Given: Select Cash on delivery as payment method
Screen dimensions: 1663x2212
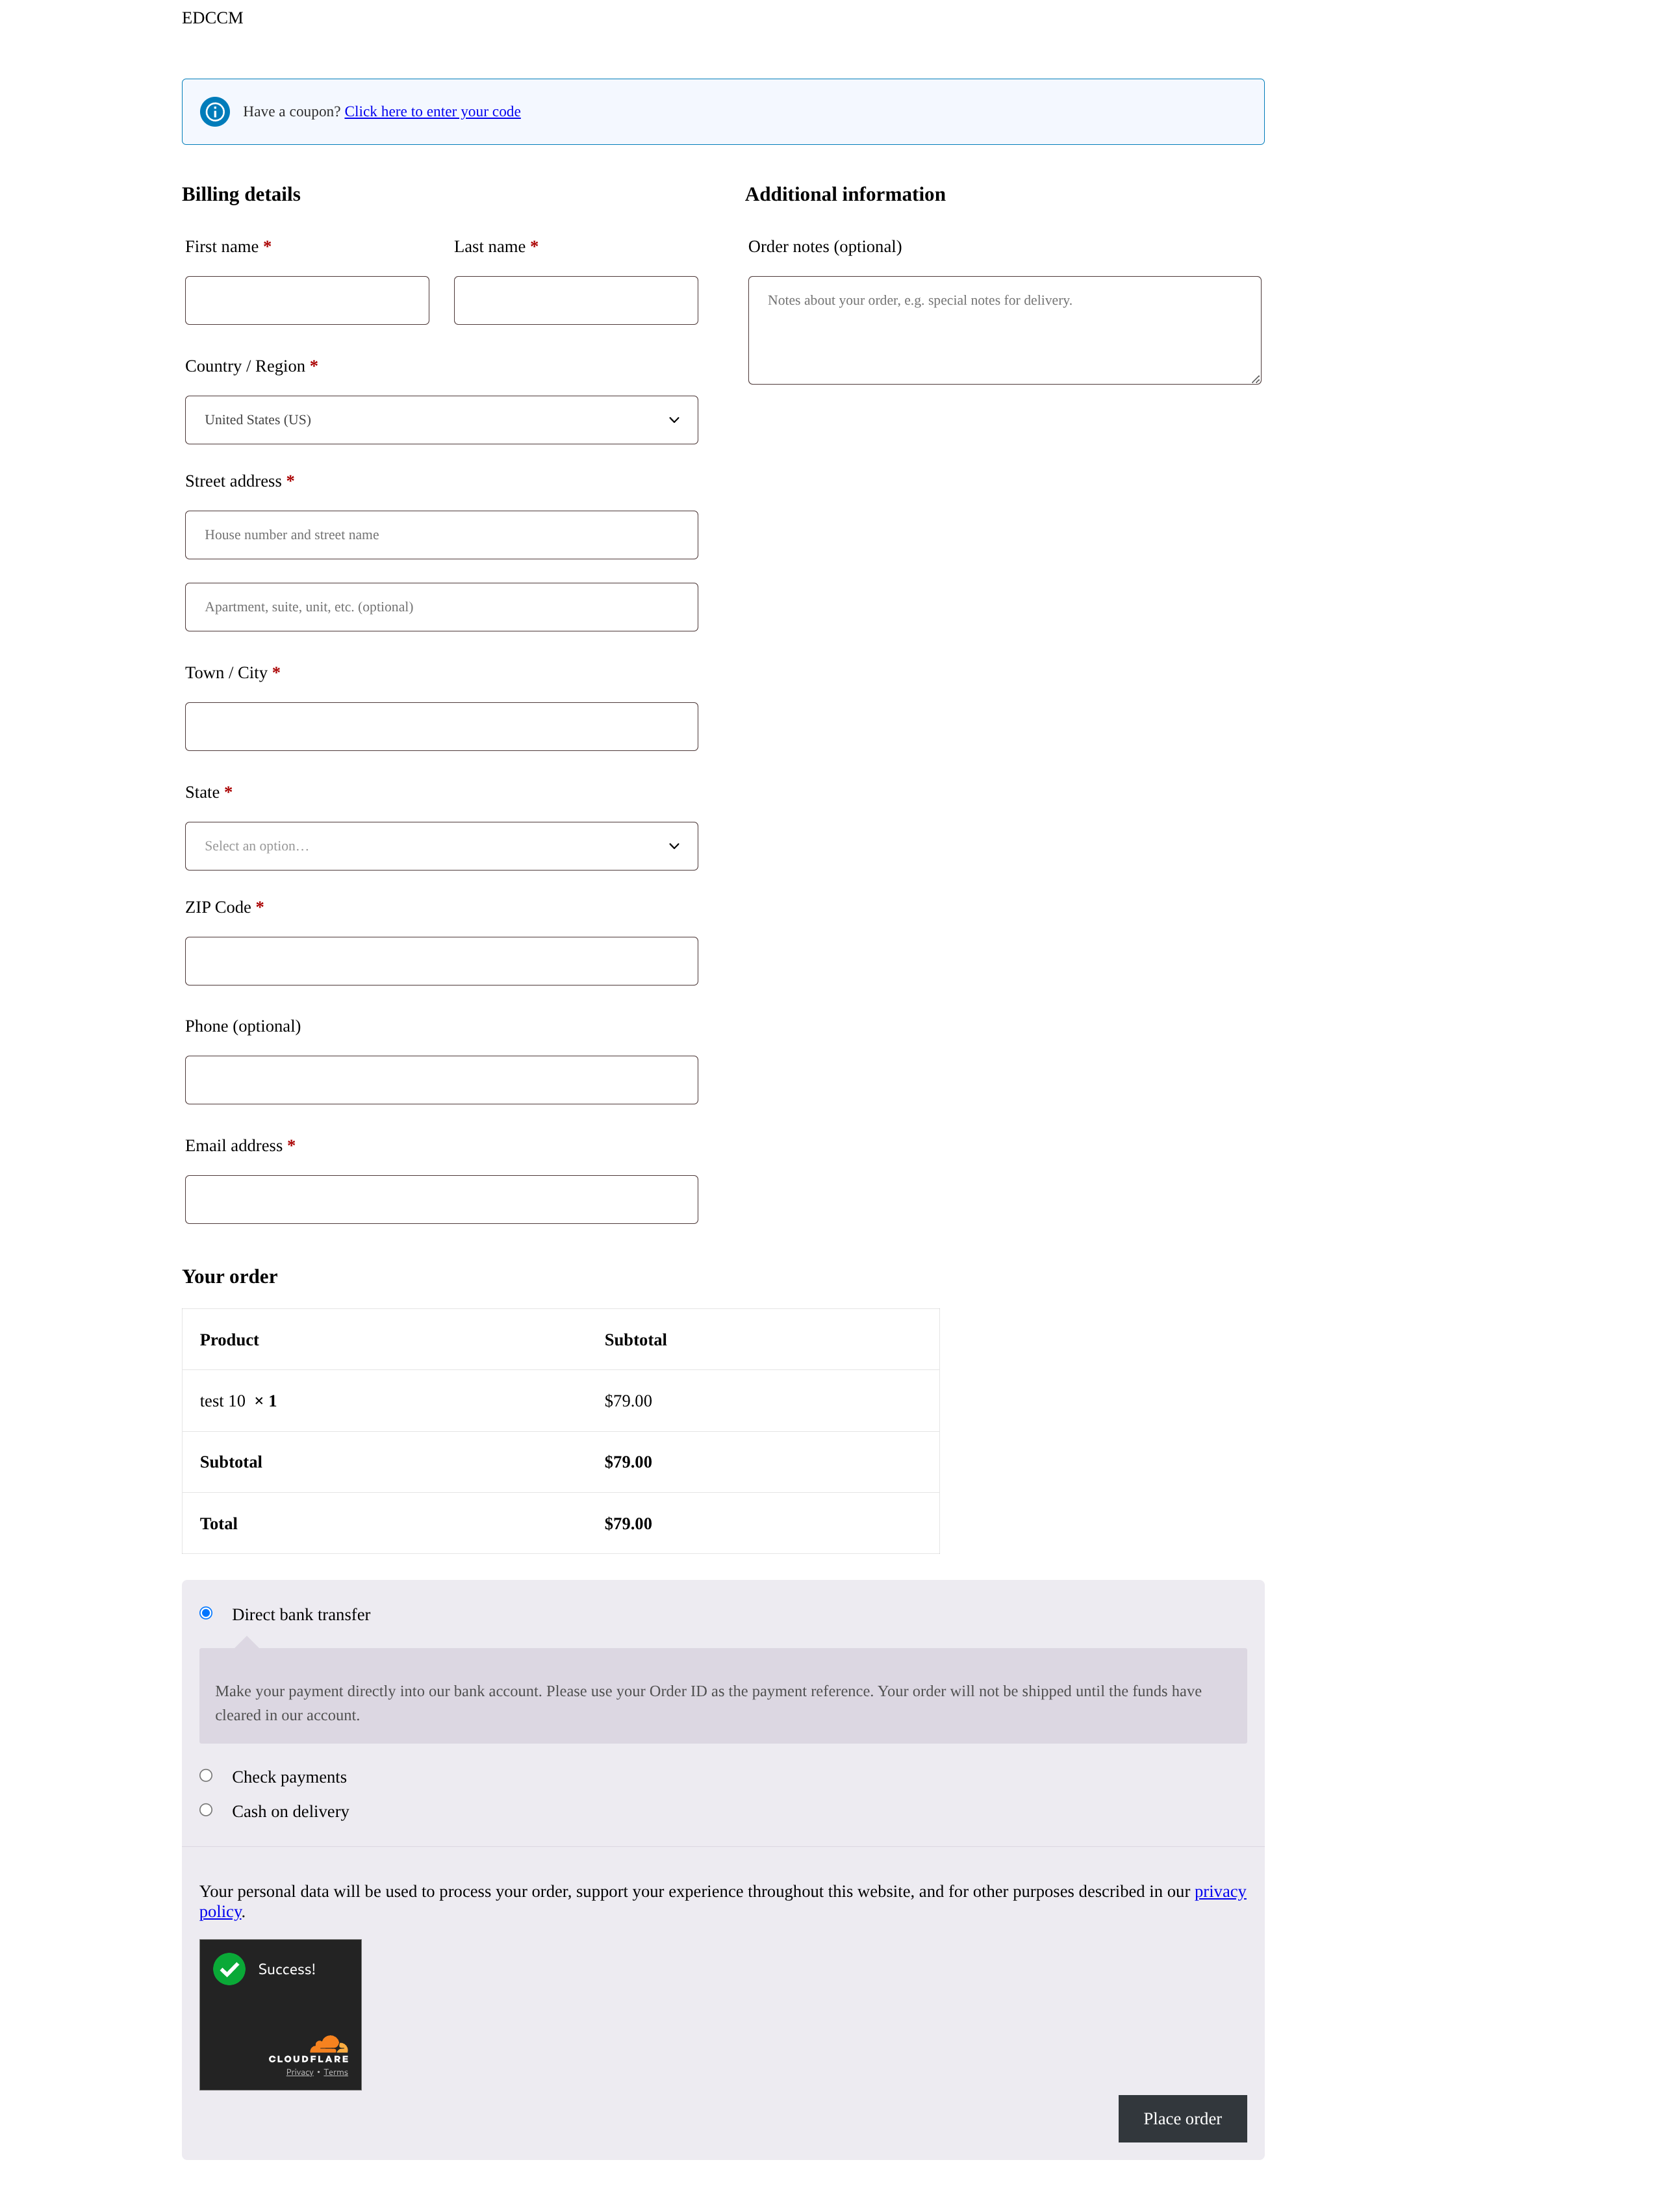Looking at the screenshot, I should pyautogui.click(x=206, y=1810).
